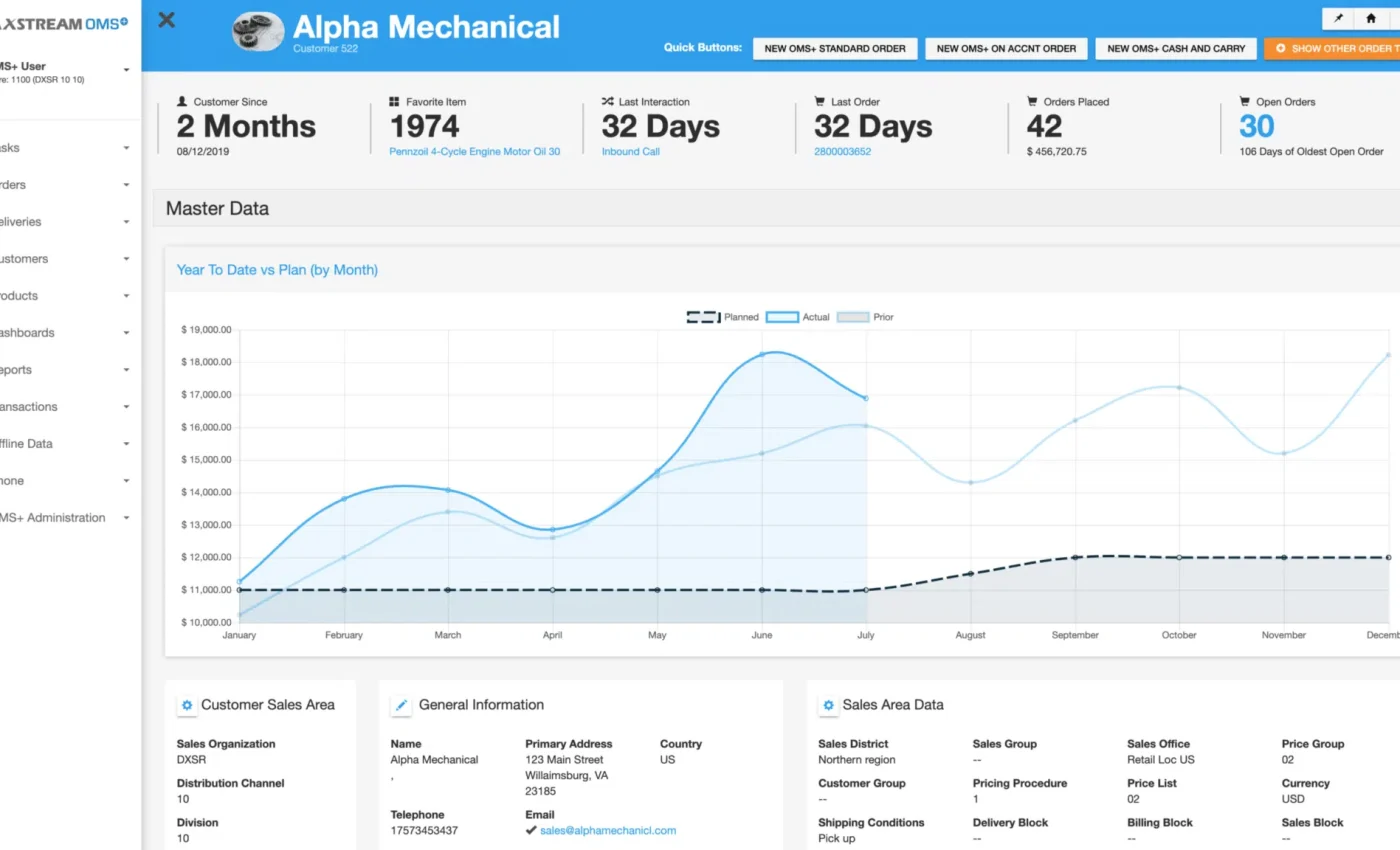
Task: Toggle the Actual series in chart legend
Action: point(798,317)
